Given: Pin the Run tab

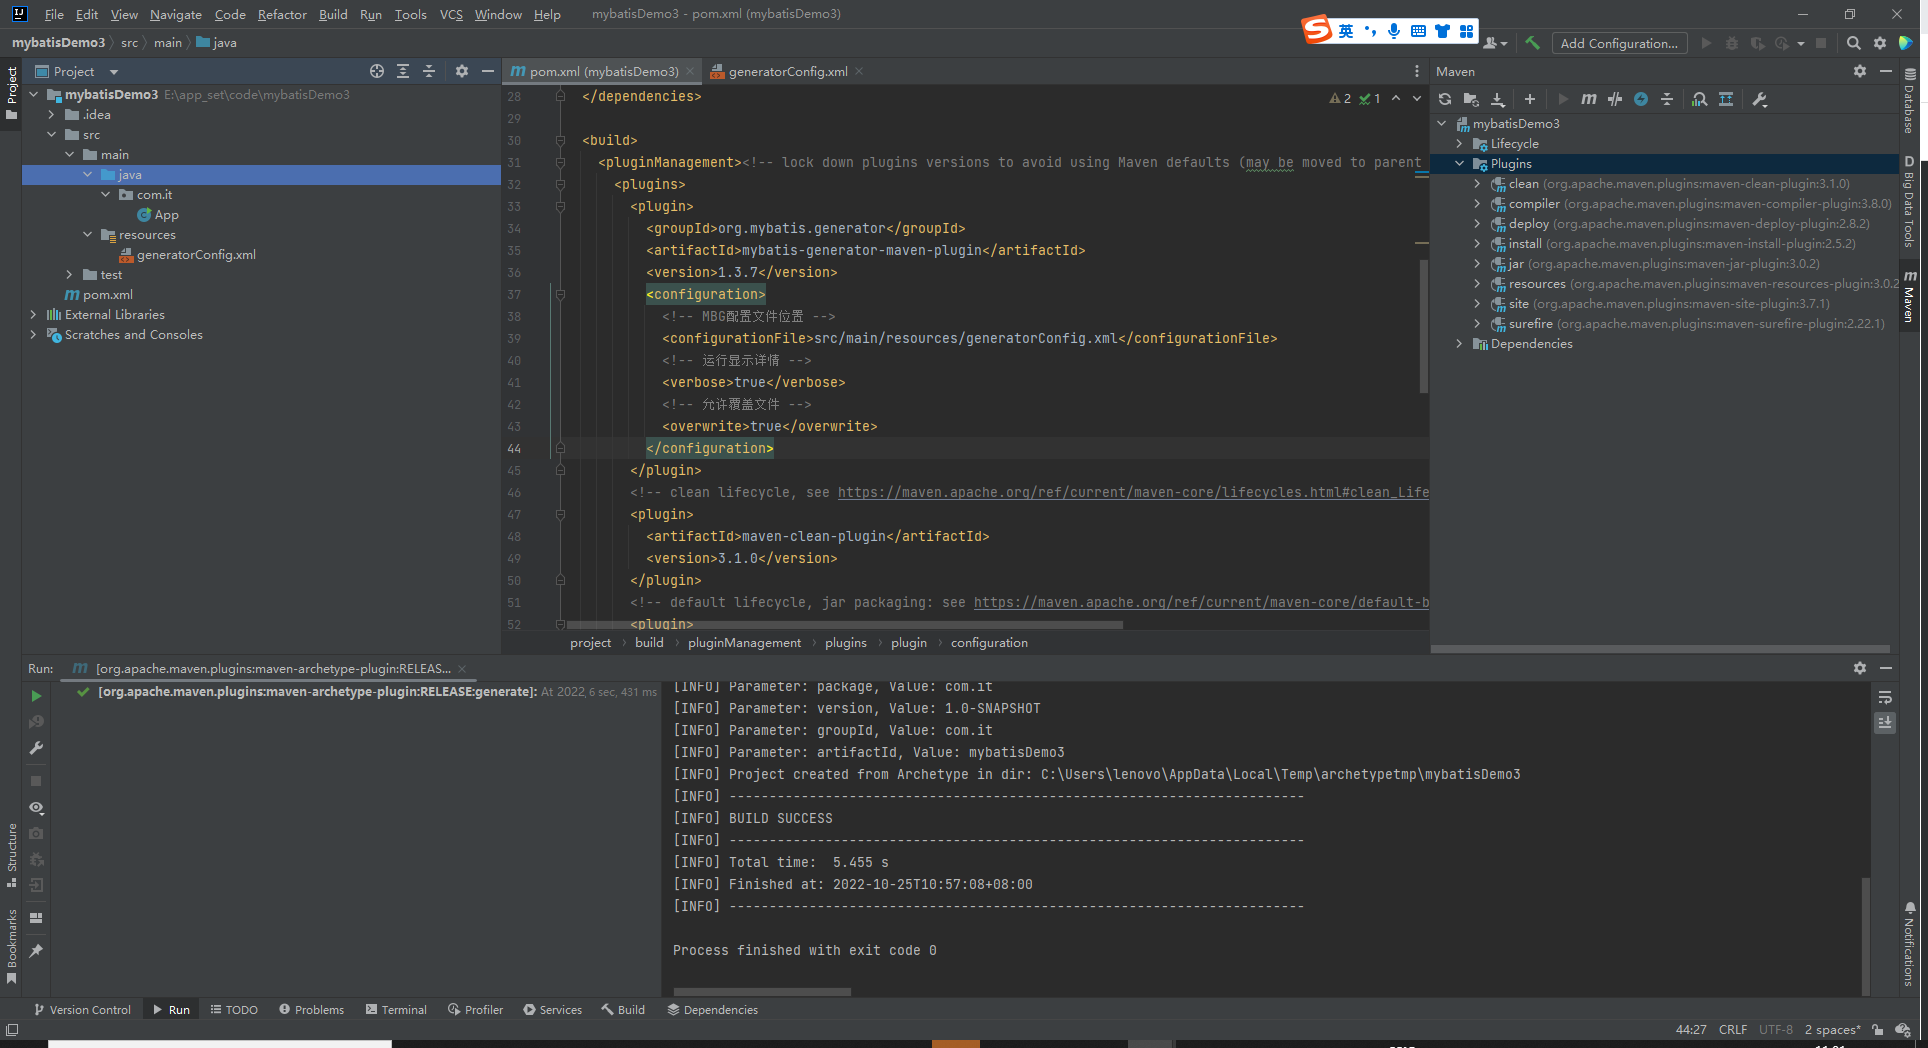Looking at the screenshot, I should 36,951.
